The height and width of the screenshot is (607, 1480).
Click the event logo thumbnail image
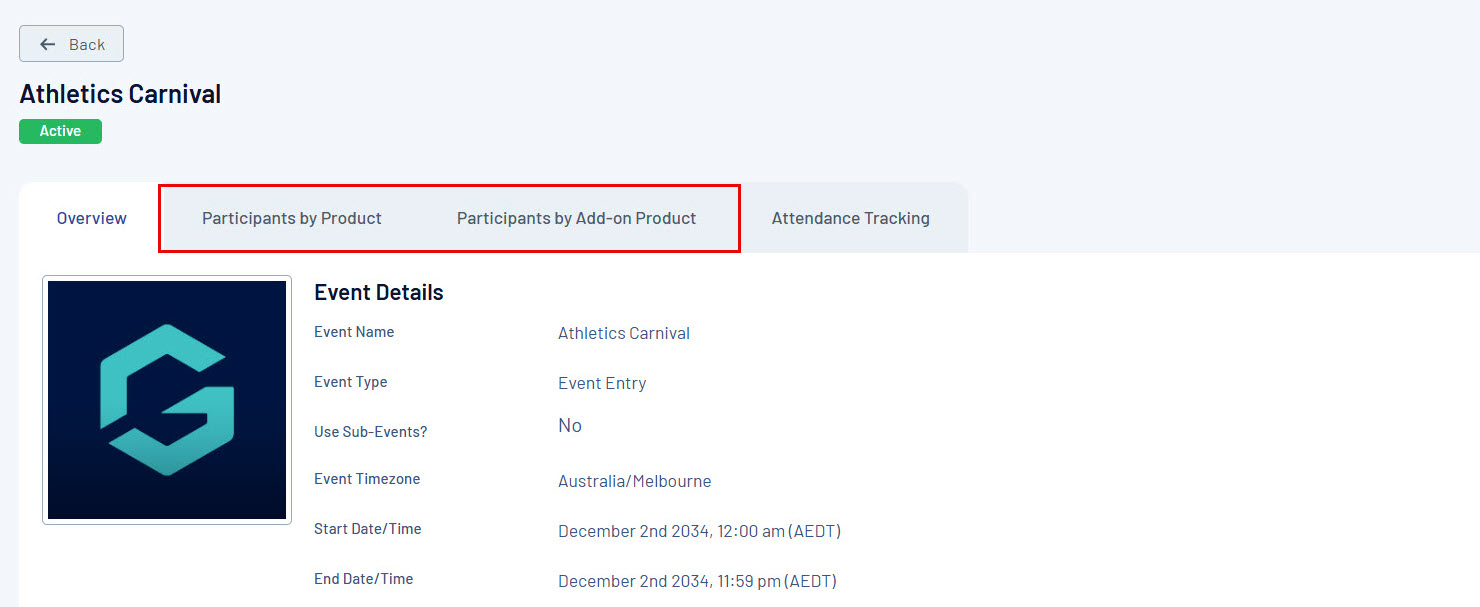pos(167,400)
